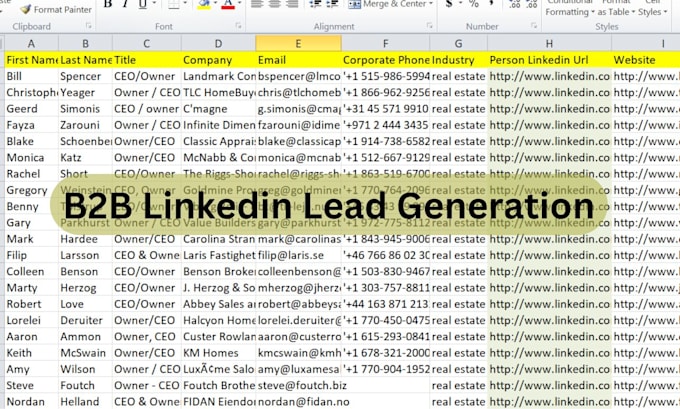
Task: Select column B header
Action: [x=85, y=43]
